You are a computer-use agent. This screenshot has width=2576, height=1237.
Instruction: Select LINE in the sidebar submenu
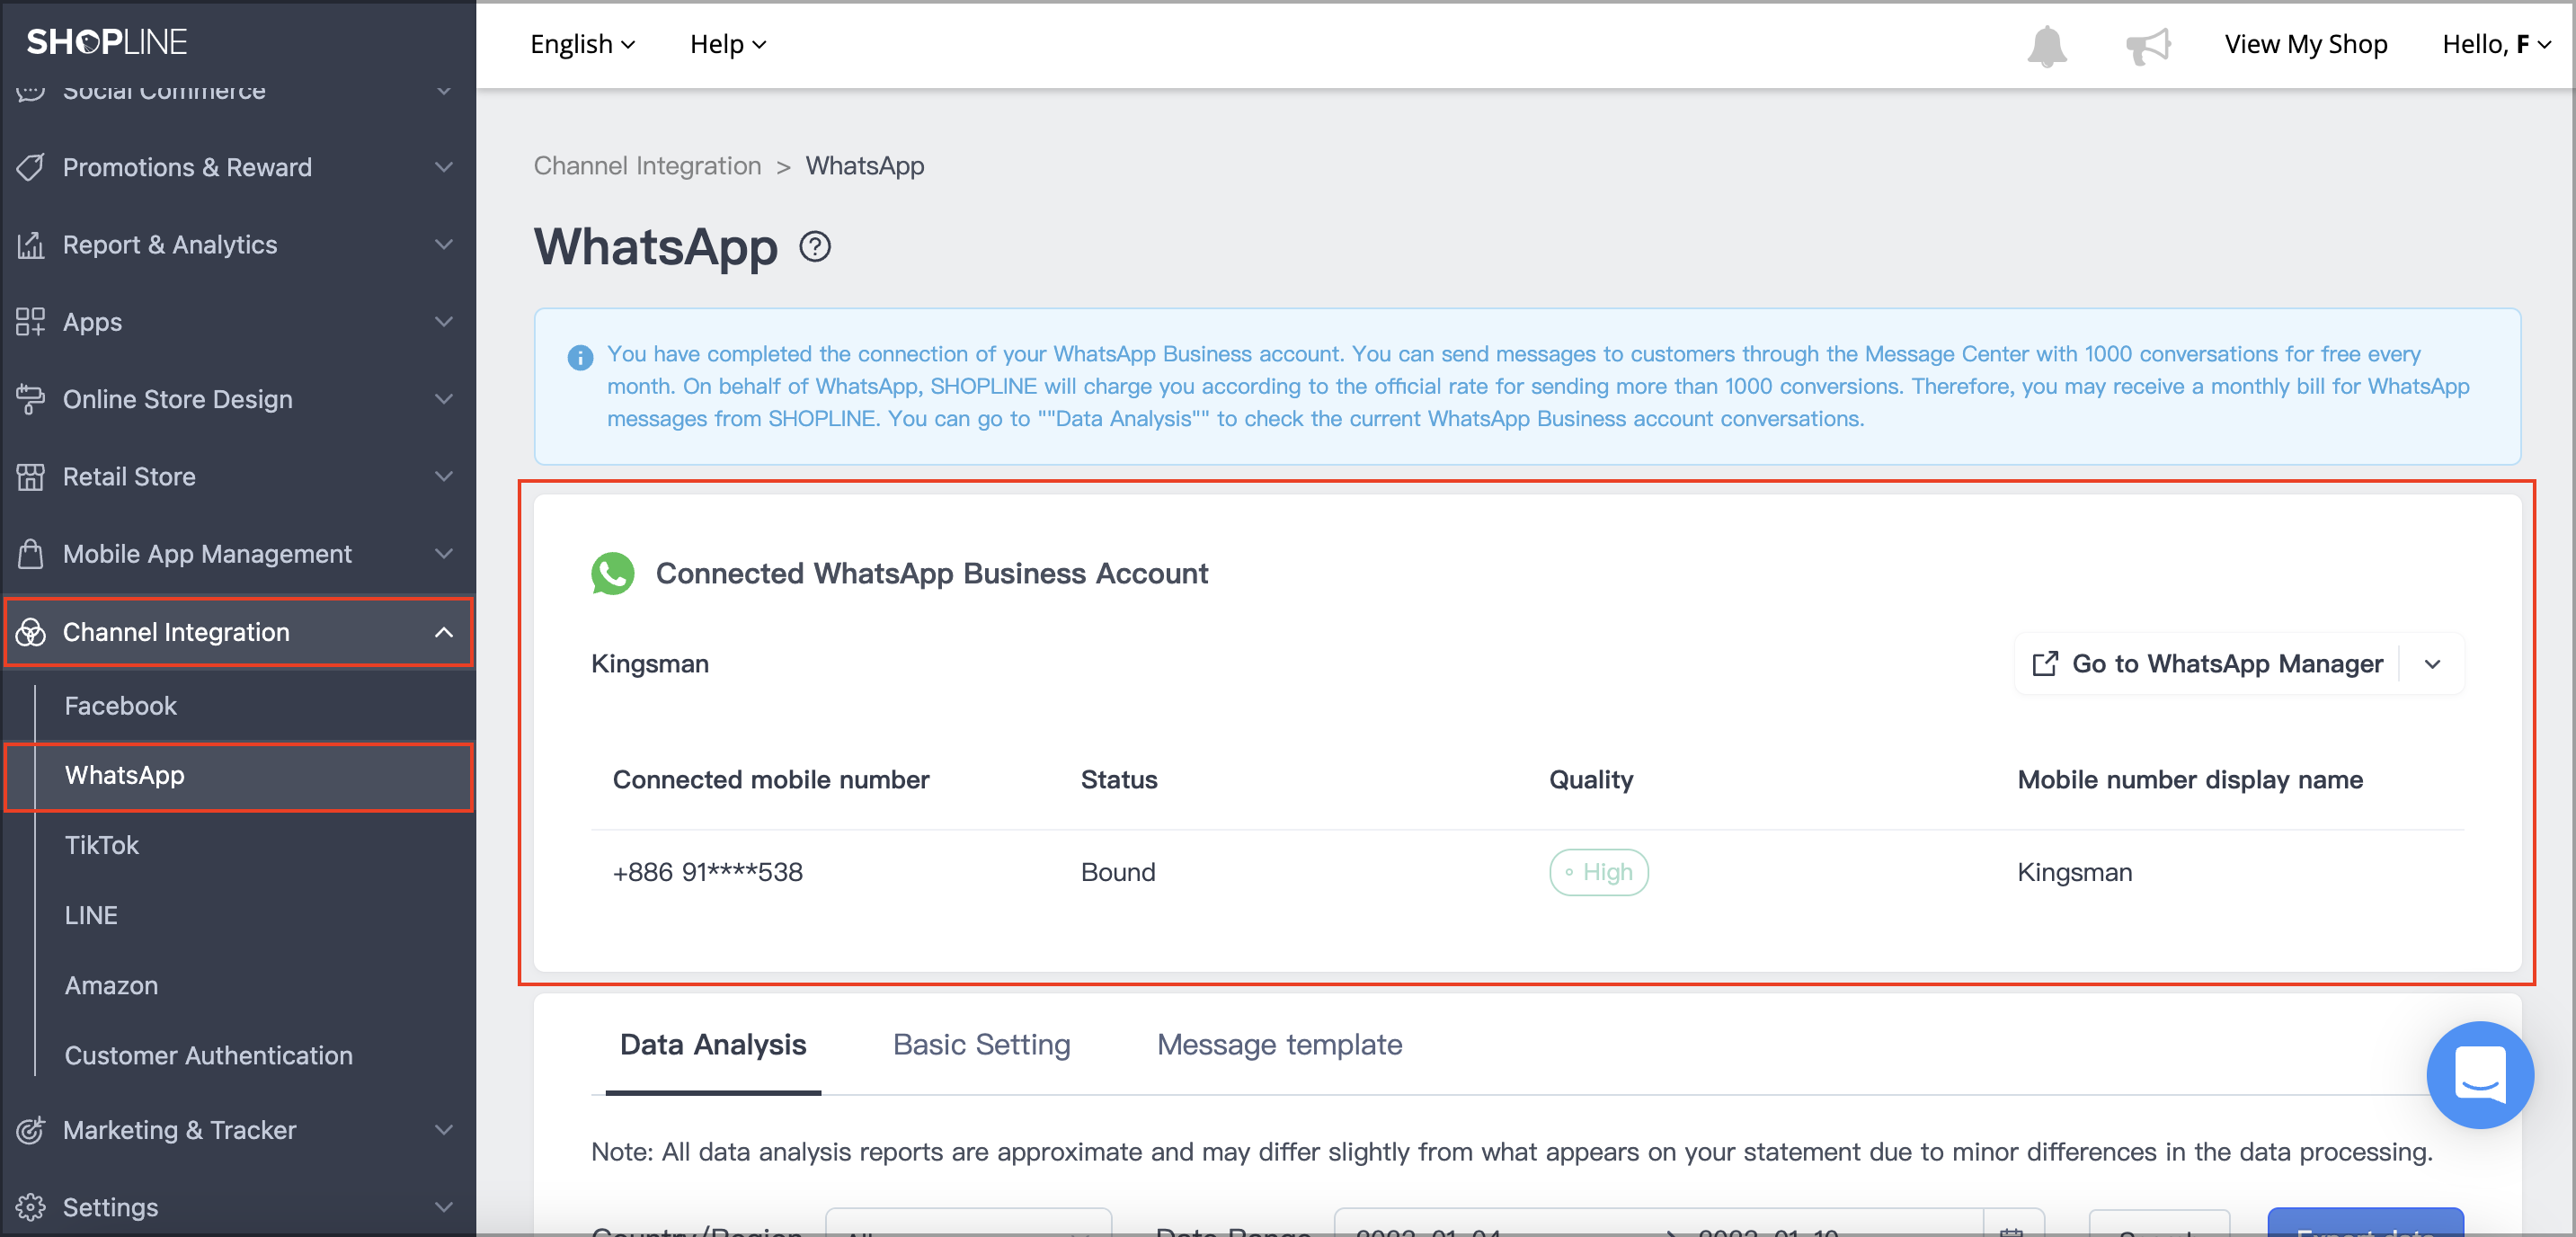pyautogui.click(x=91, y=915)
